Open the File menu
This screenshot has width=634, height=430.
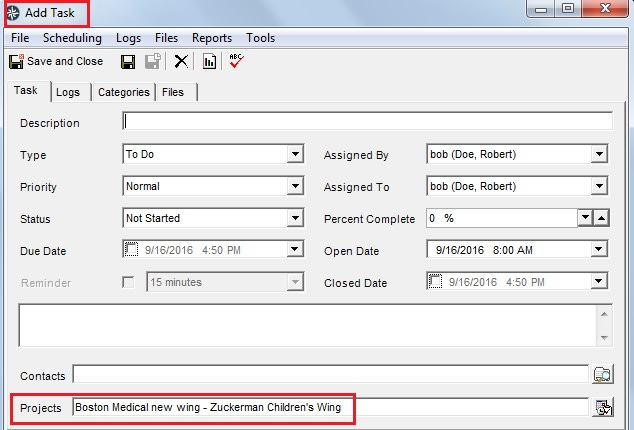click(20, 38)
